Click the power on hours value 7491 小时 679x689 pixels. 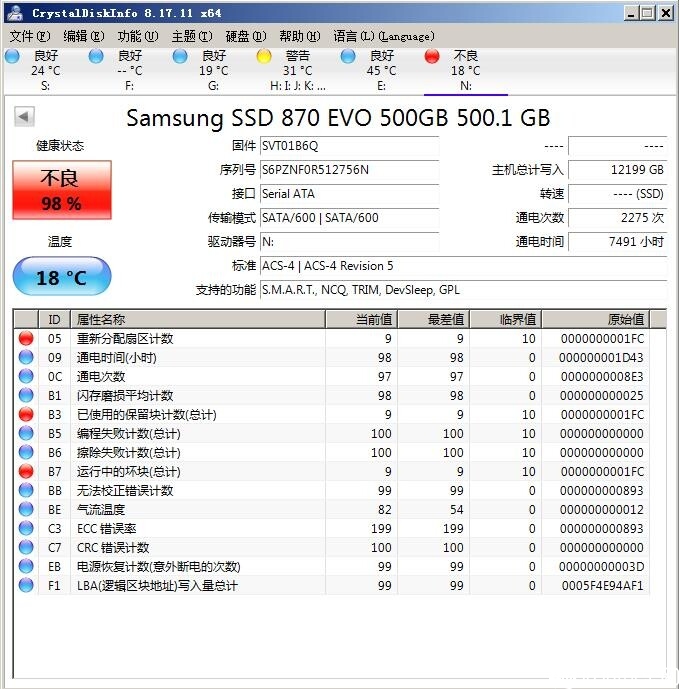pos(617,242)
